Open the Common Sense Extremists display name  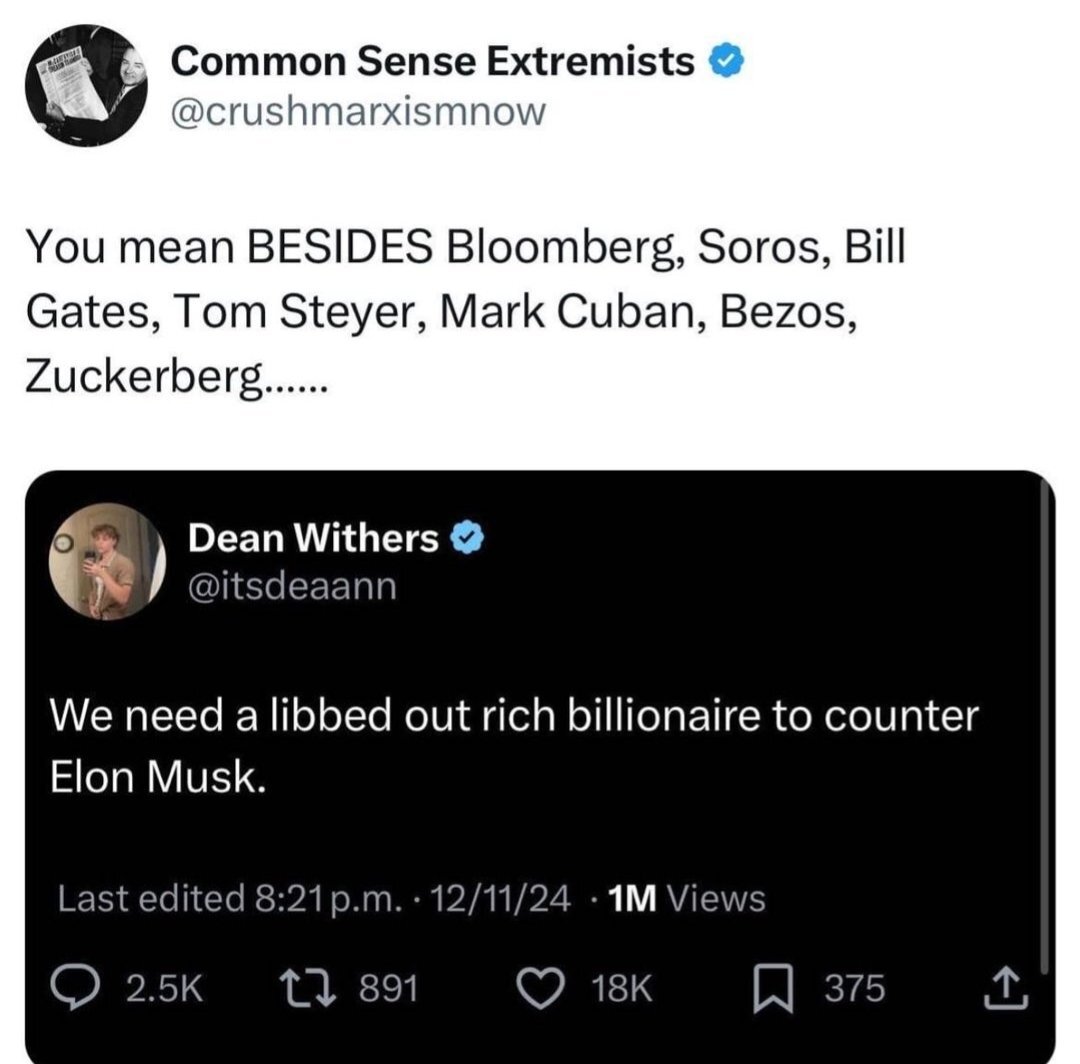(432, 63)
